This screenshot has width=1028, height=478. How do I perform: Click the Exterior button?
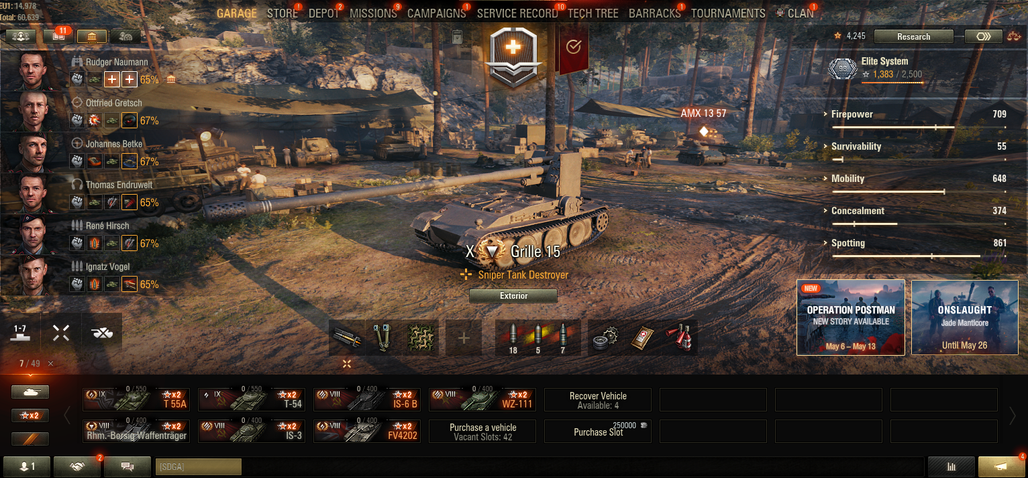tap(513, 296)
